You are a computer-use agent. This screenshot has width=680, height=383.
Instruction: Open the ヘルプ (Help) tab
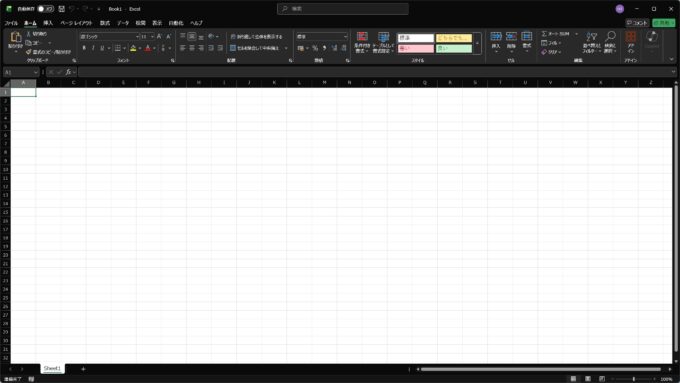coord(196,23)
